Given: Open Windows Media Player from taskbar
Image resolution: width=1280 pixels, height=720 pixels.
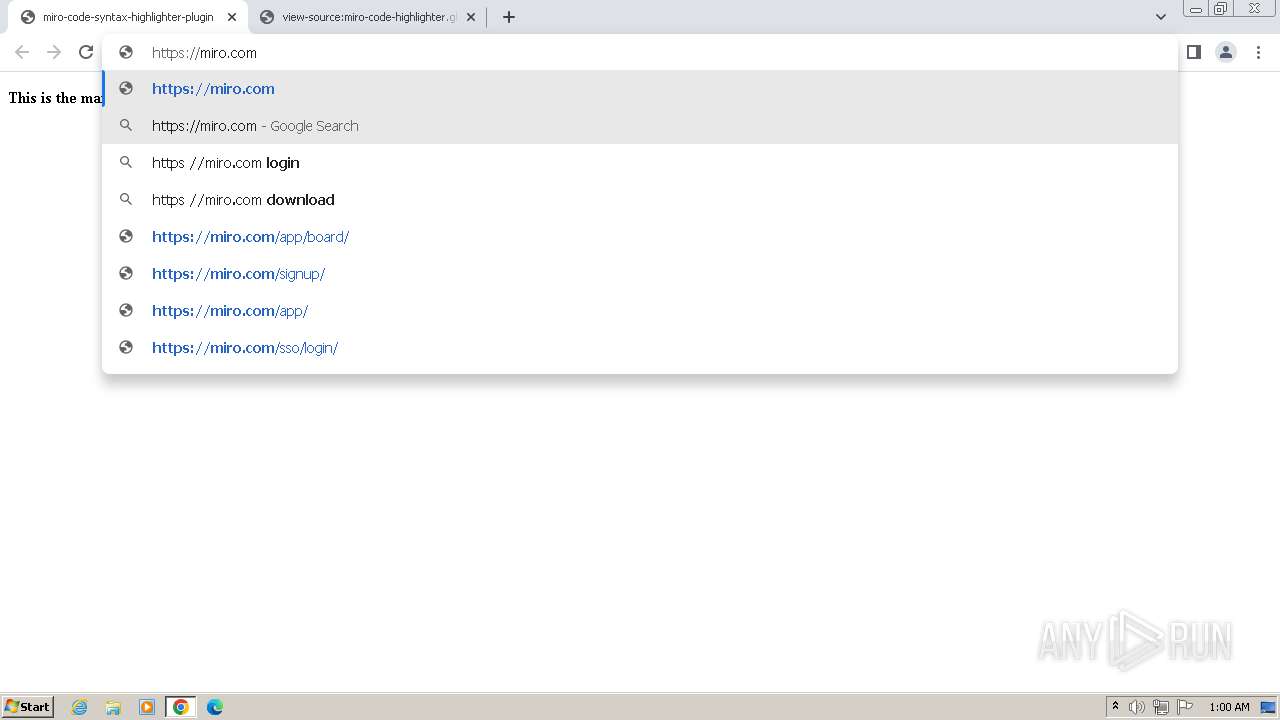Looking at the screenshot, I should coord(147,707).
